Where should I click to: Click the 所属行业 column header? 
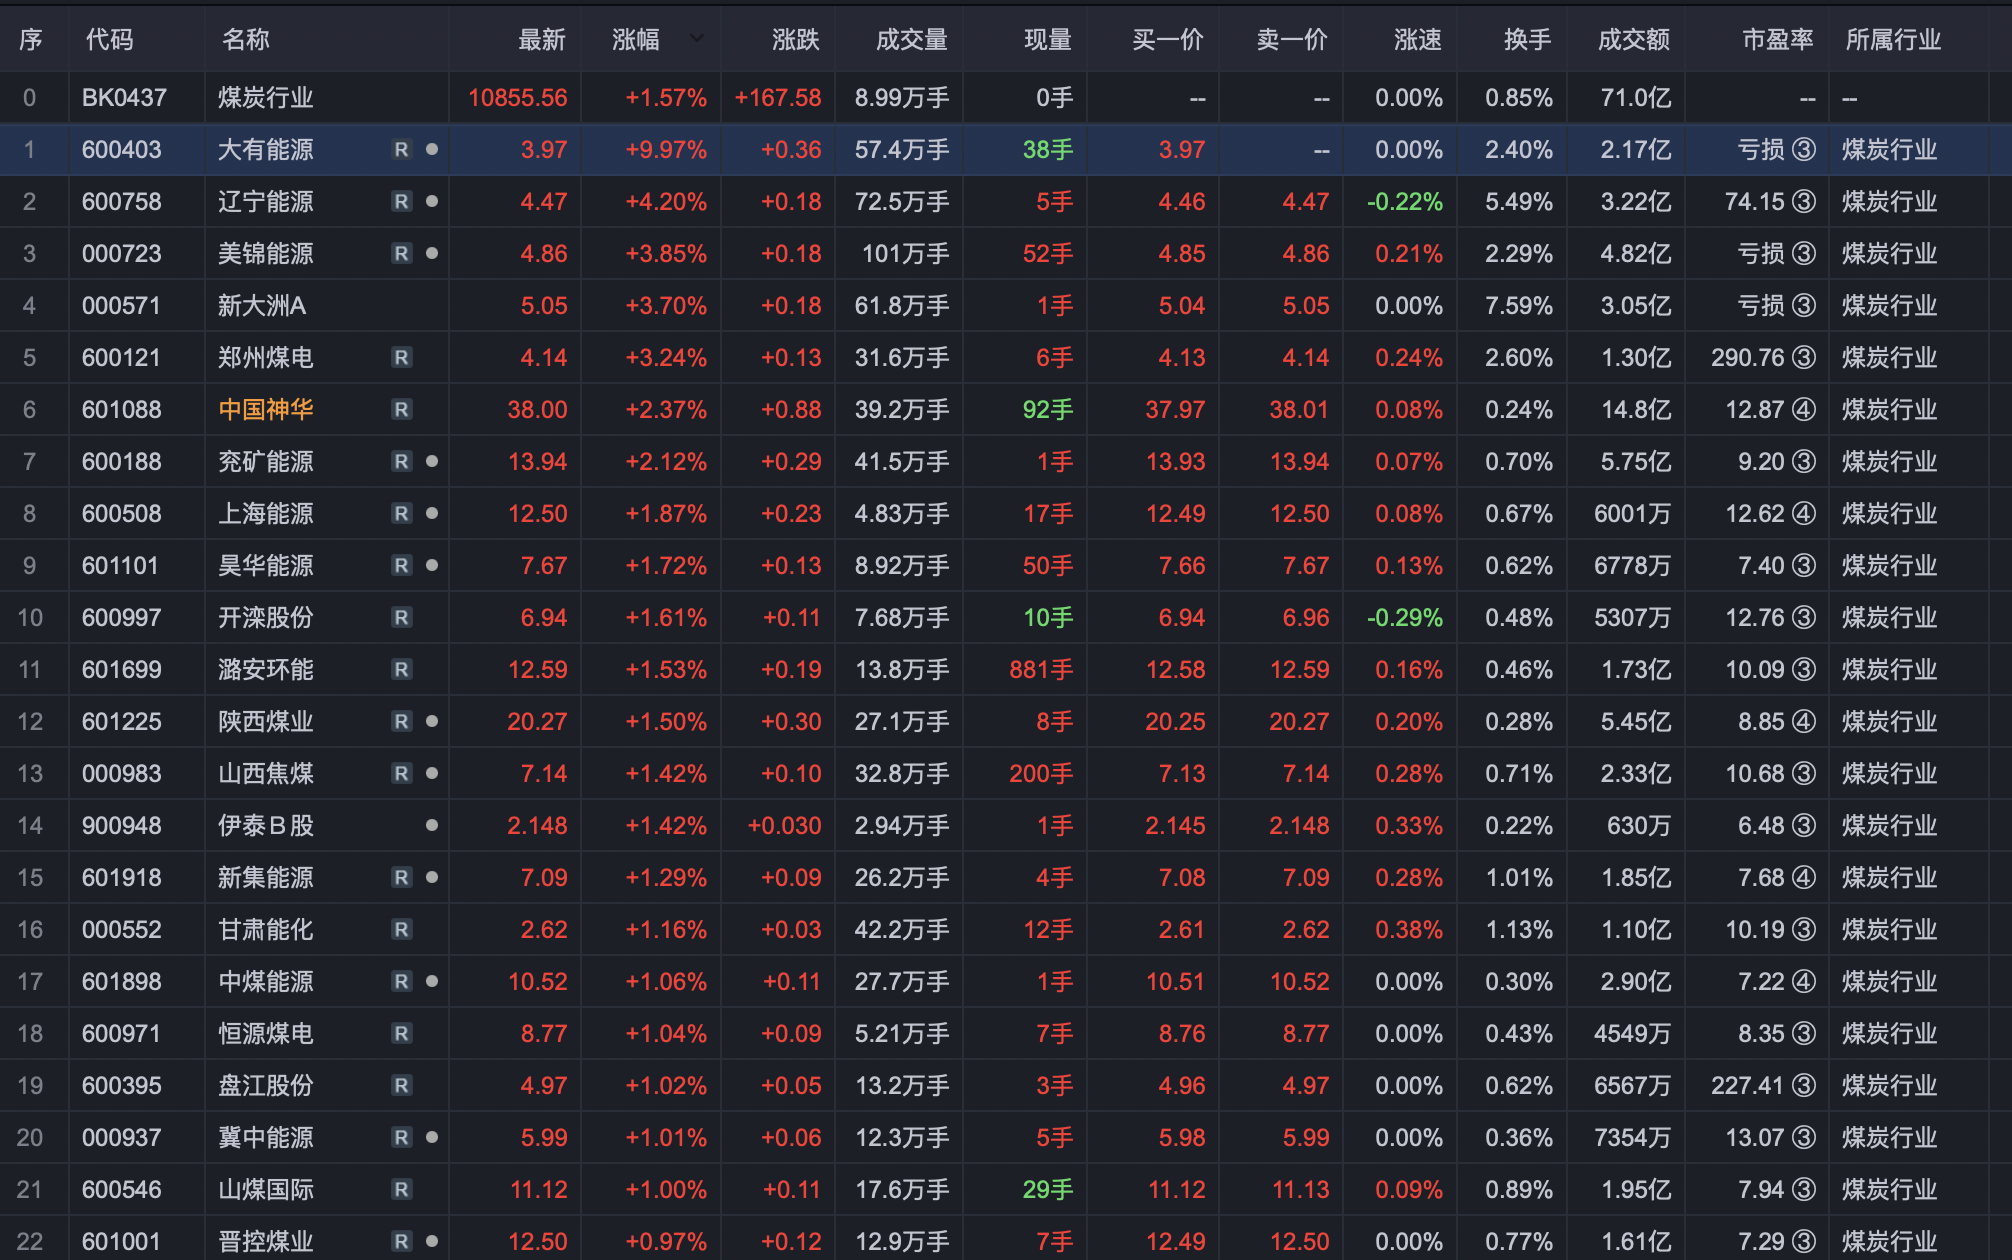[x=1892, y=40]
